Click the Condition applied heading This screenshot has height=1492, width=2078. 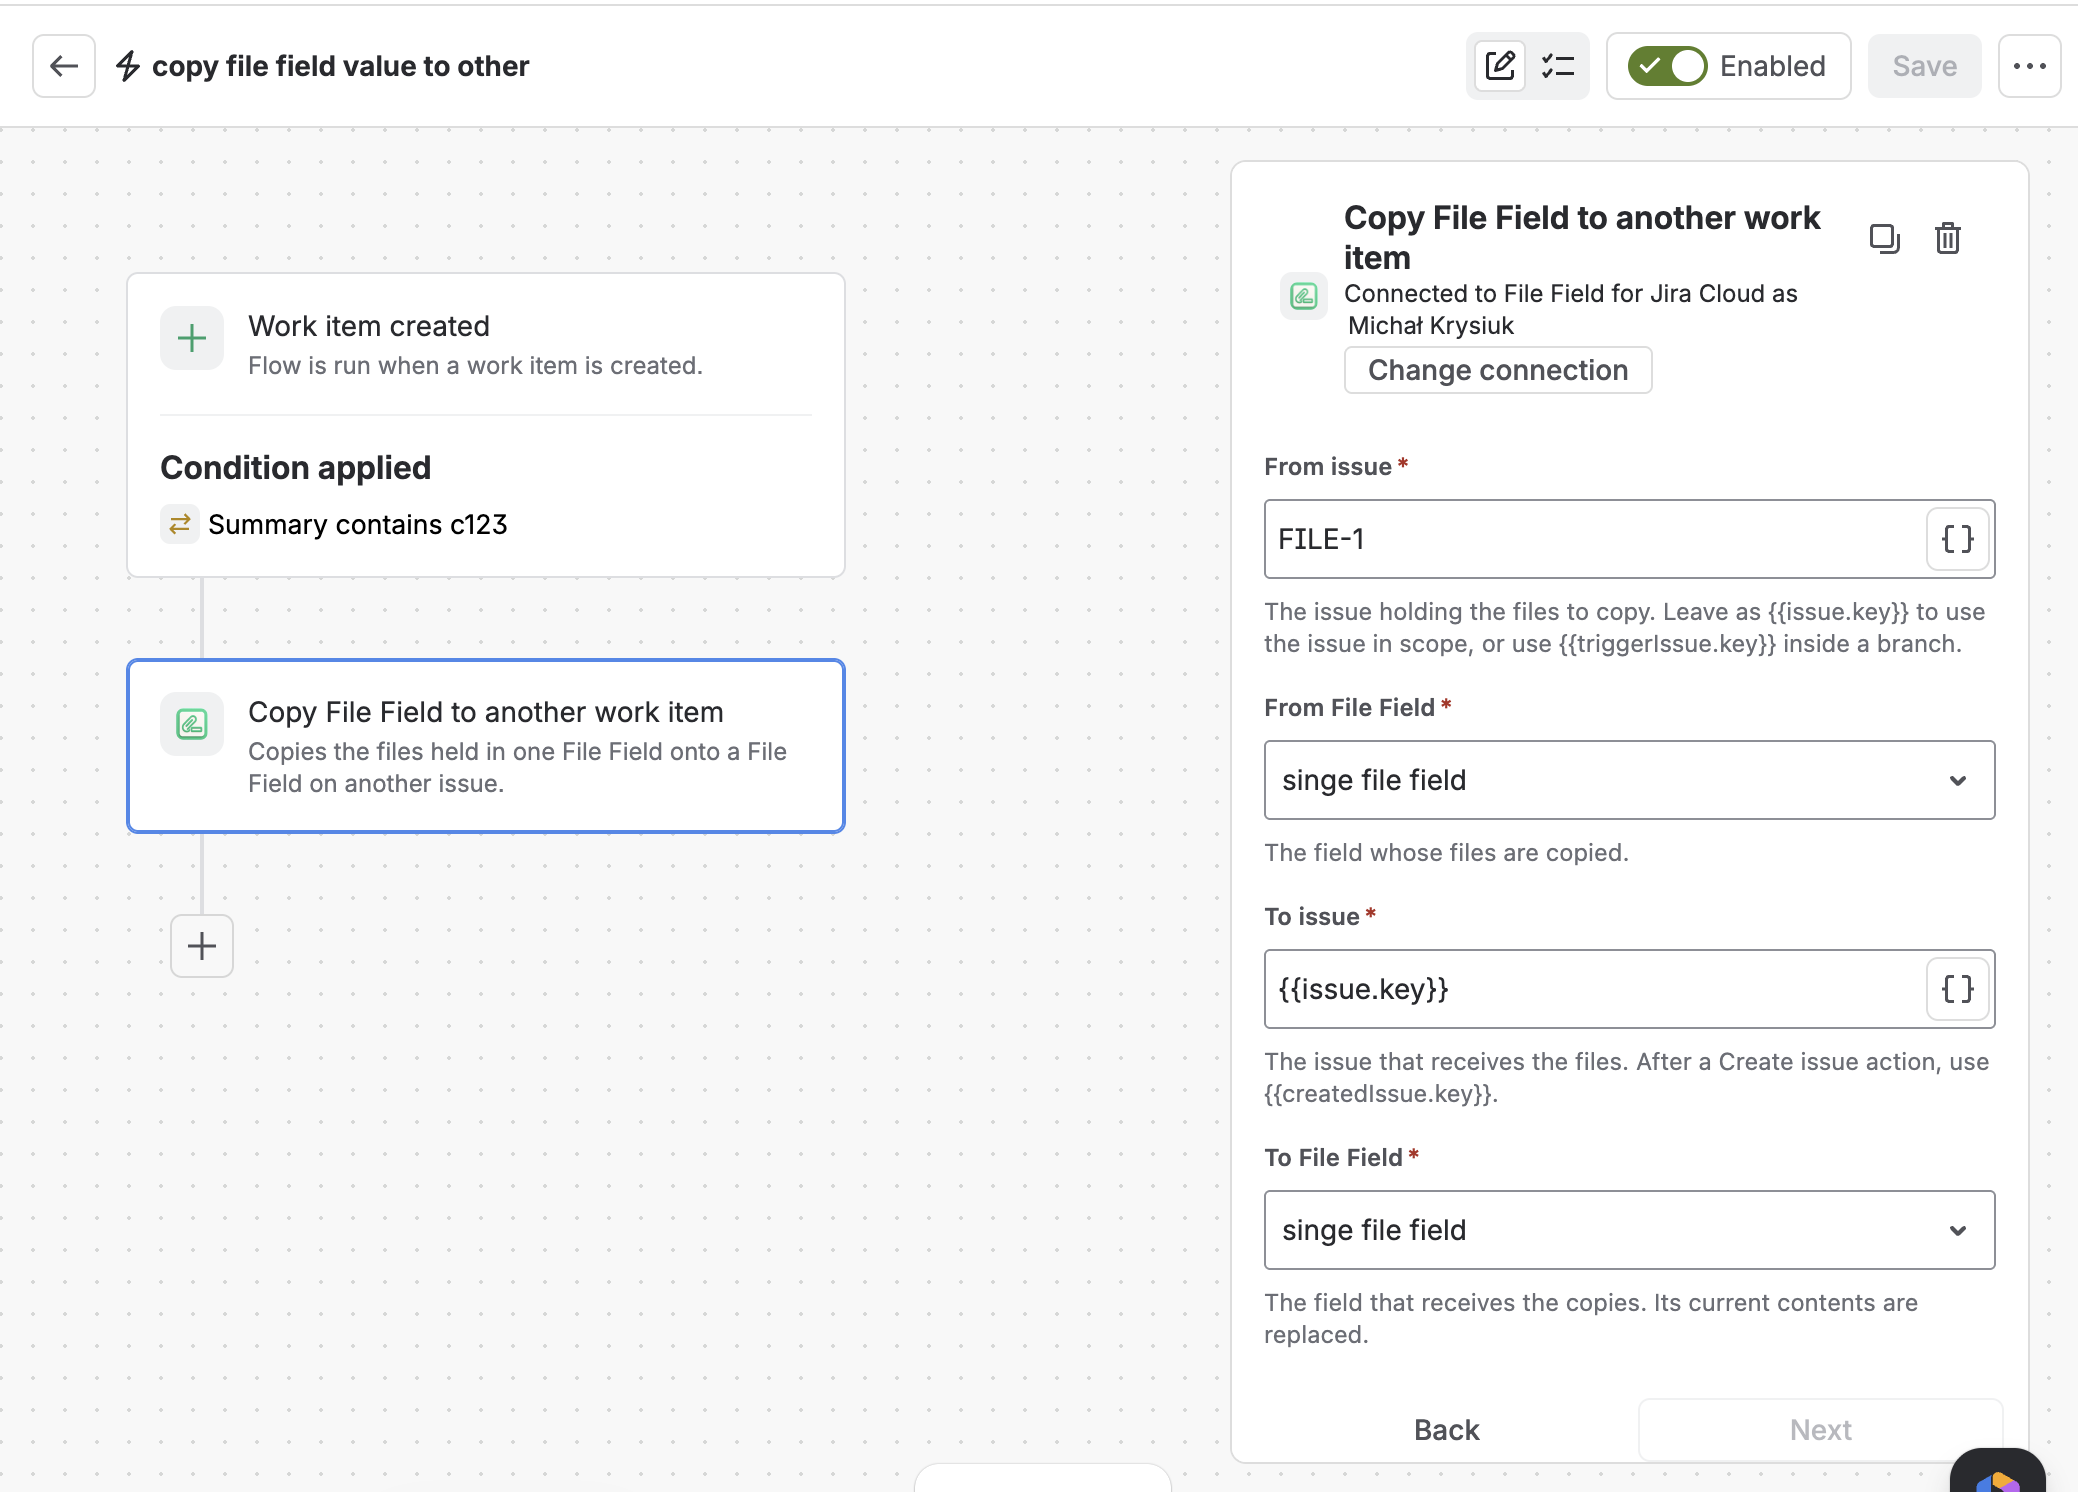pyautogui.click(x=296, y=468)
